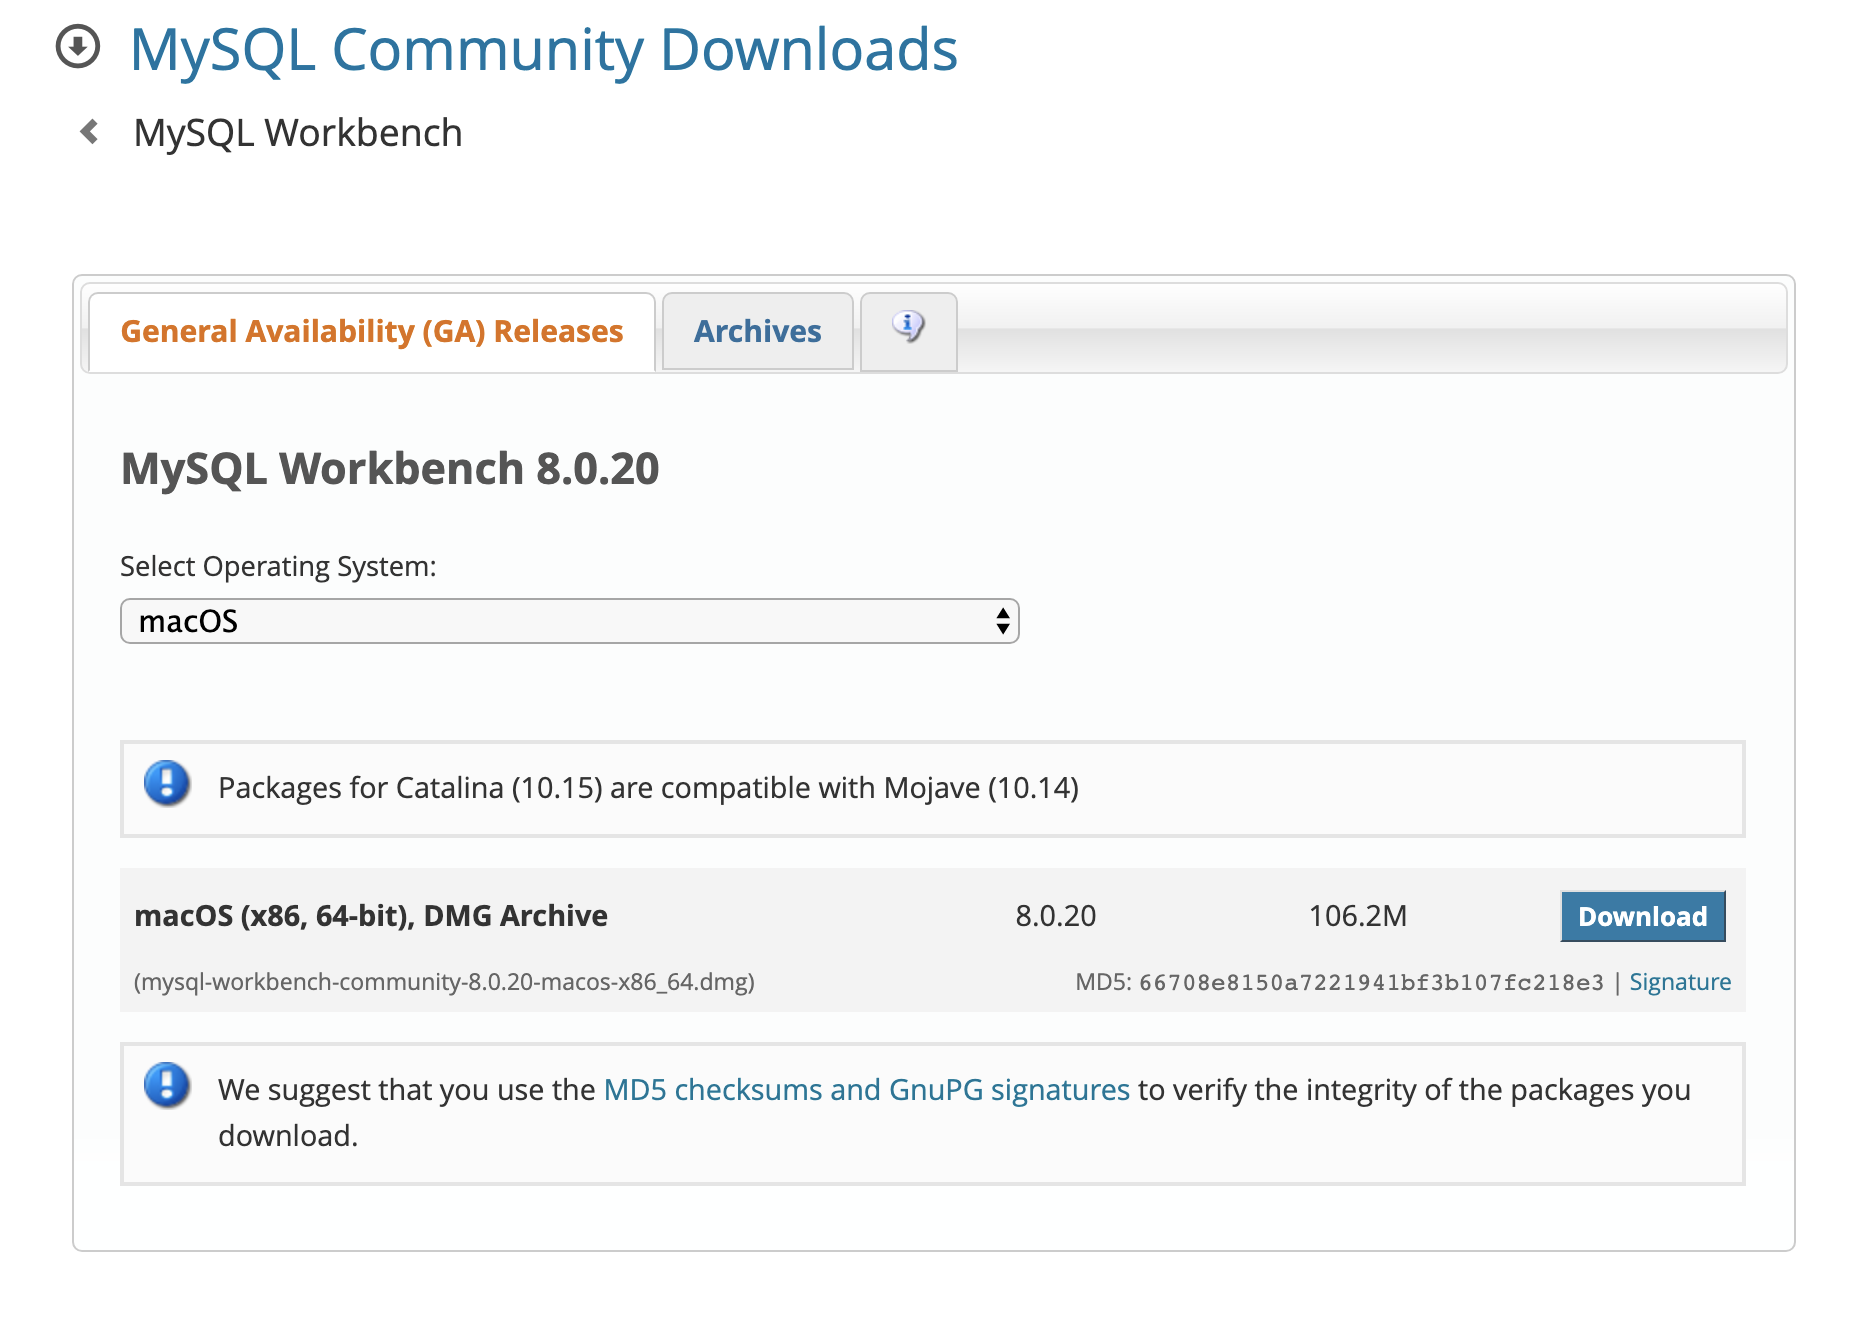The height and width of the screenshot is (1322, 1868).
Task: Open the Select Operating System dropdown (macOS)
Action: coord(570,621)
